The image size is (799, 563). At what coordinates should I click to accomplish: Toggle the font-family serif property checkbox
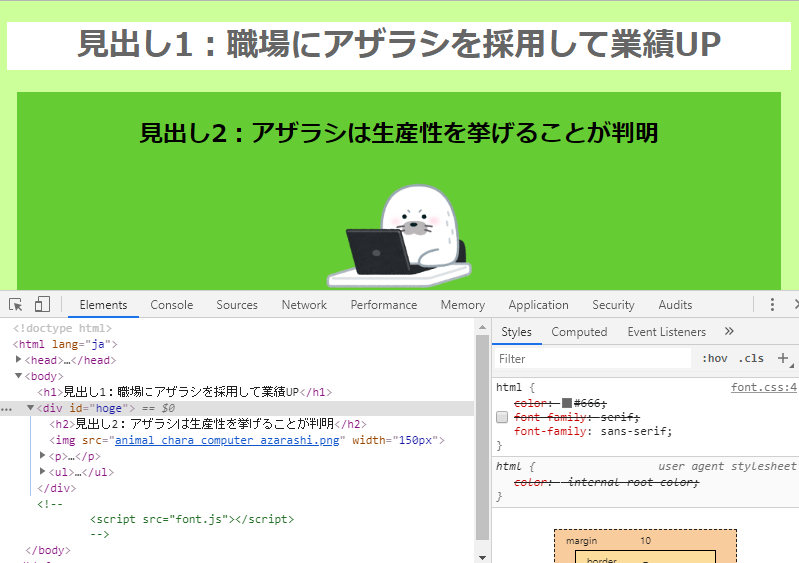click(502, 417)
